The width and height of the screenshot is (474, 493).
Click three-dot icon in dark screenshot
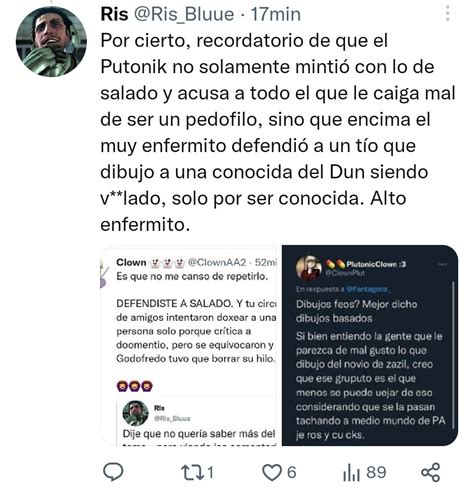pos(443,264)
